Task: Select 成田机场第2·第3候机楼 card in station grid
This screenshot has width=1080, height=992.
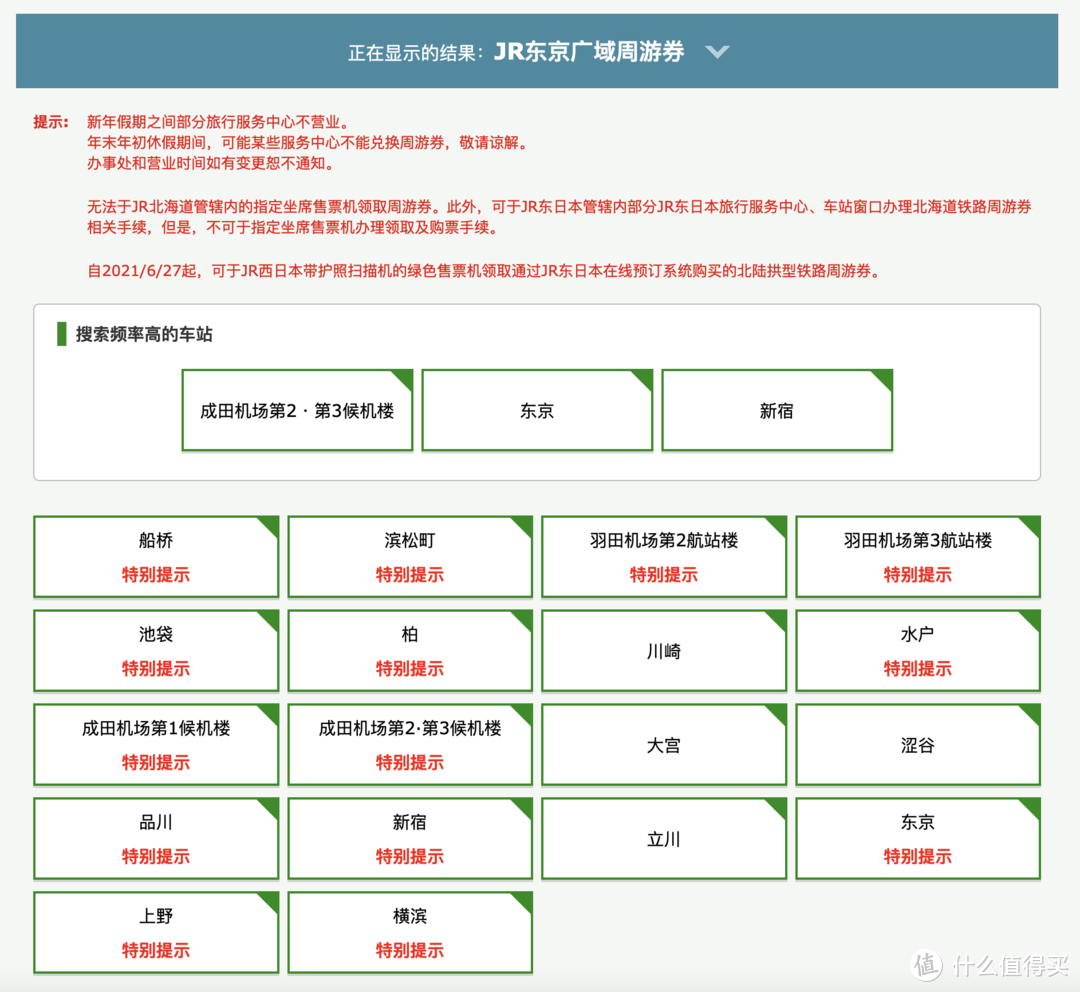Action: [x=410, y=745]
